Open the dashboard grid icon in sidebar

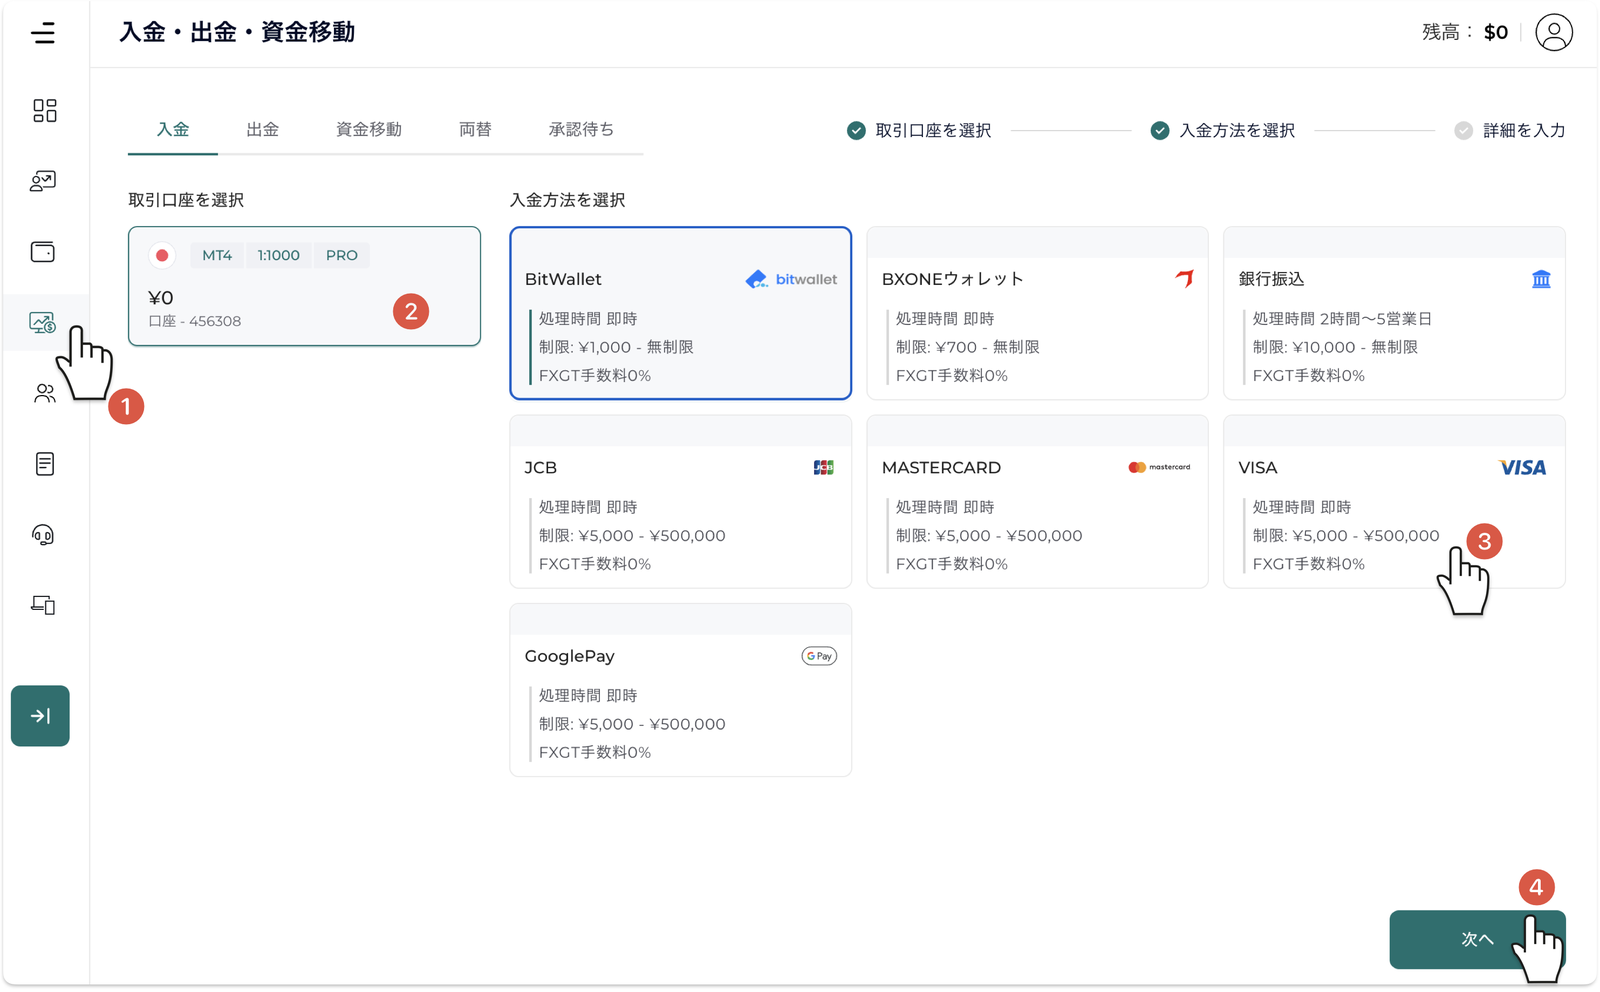[44, 110]
